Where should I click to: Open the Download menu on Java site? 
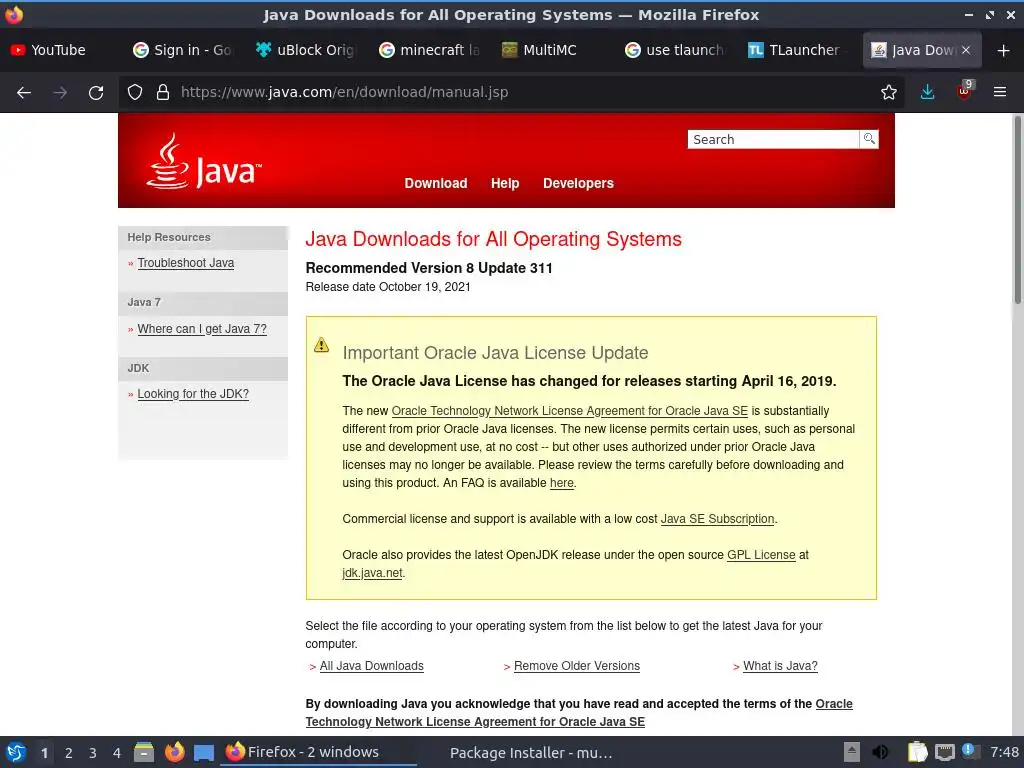(x=436, y=184)
